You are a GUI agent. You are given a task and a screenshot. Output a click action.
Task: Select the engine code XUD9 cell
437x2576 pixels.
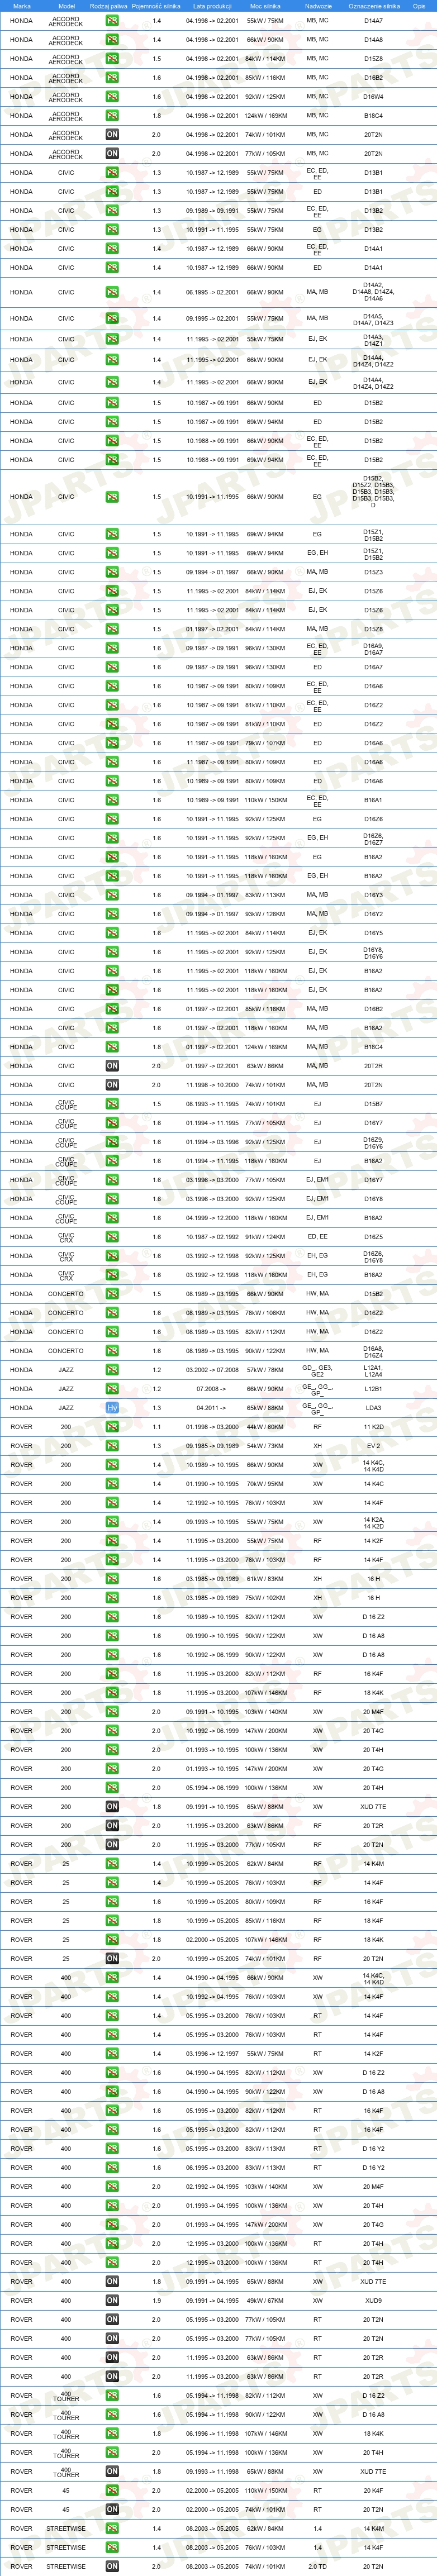click(x=373, y=2302)
